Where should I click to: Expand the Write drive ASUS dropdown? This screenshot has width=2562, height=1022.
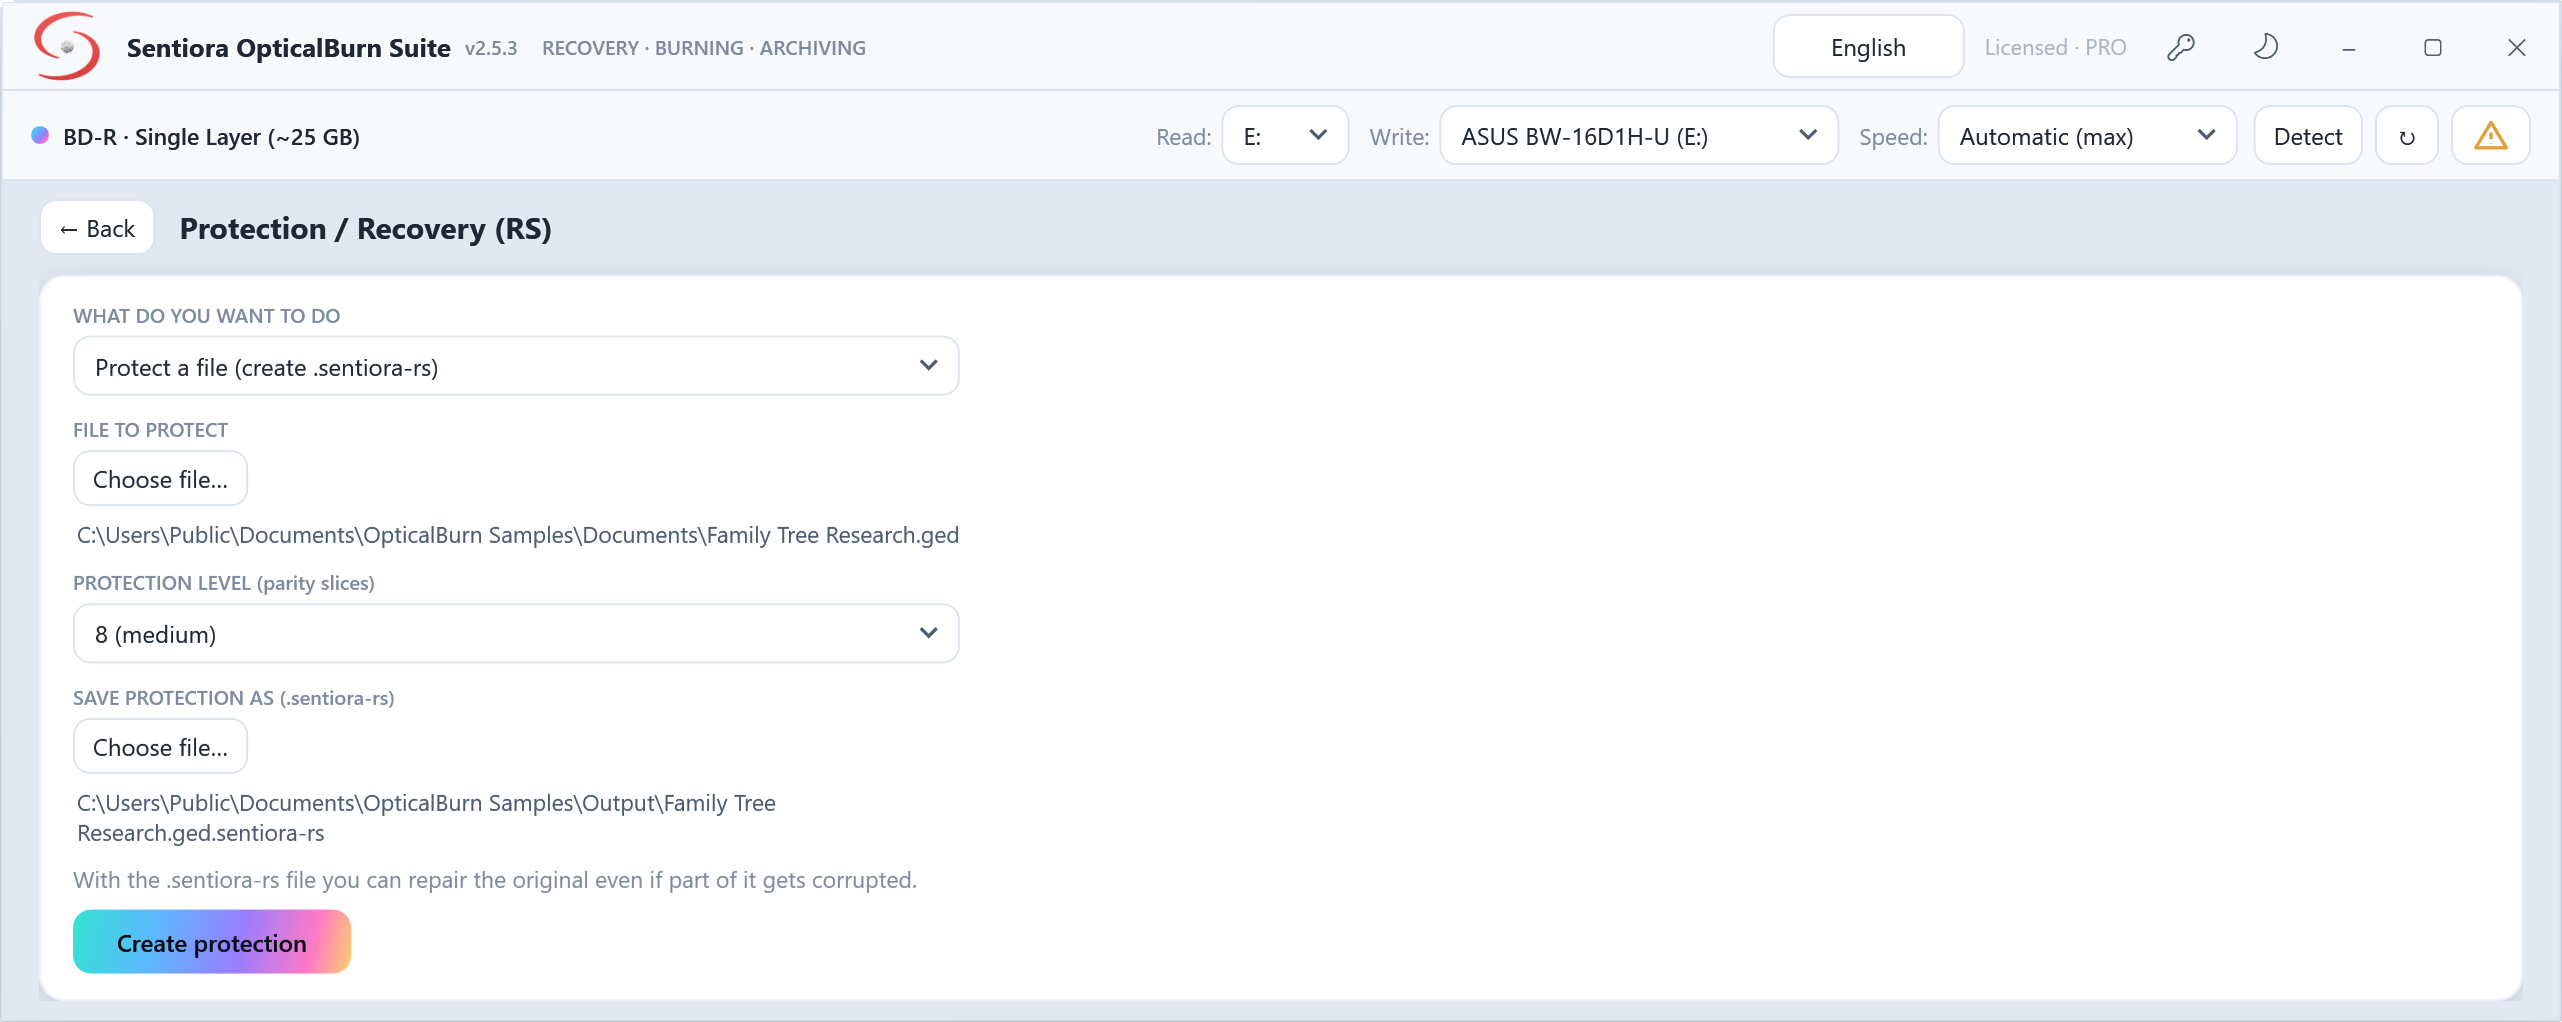click(x=1638, y=136)
